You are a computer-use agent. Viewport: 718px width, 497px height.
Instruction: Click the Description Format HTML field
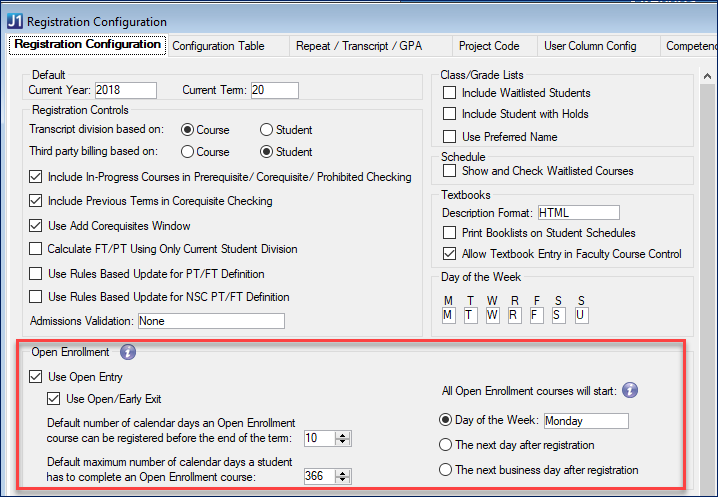click(578, 212)
